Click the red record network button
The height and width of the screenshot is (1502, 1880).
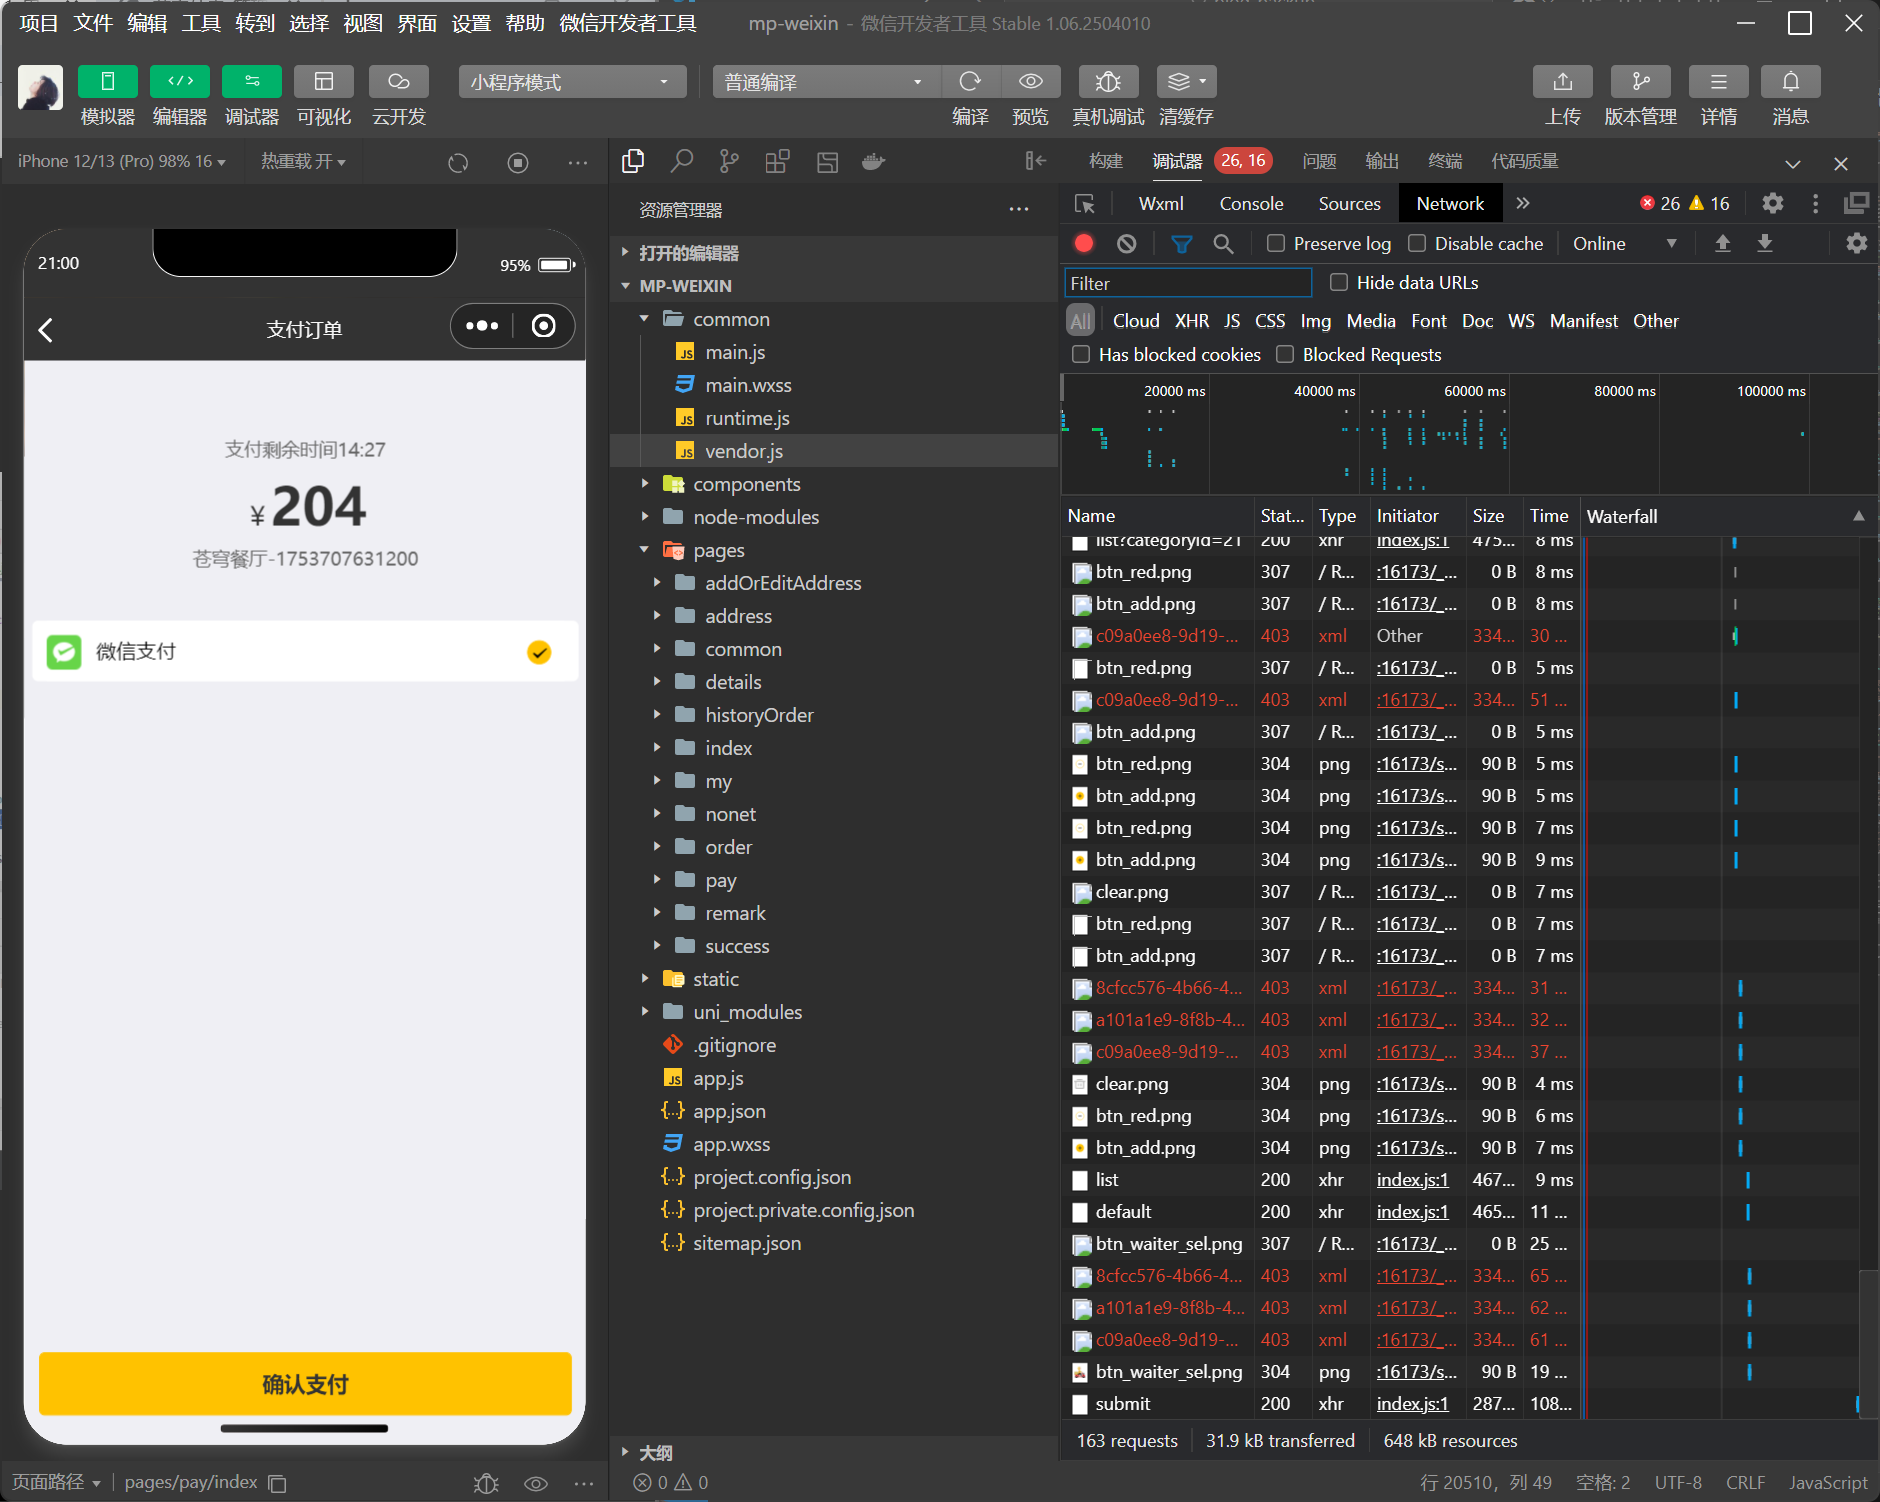[x=1084, y=244]
